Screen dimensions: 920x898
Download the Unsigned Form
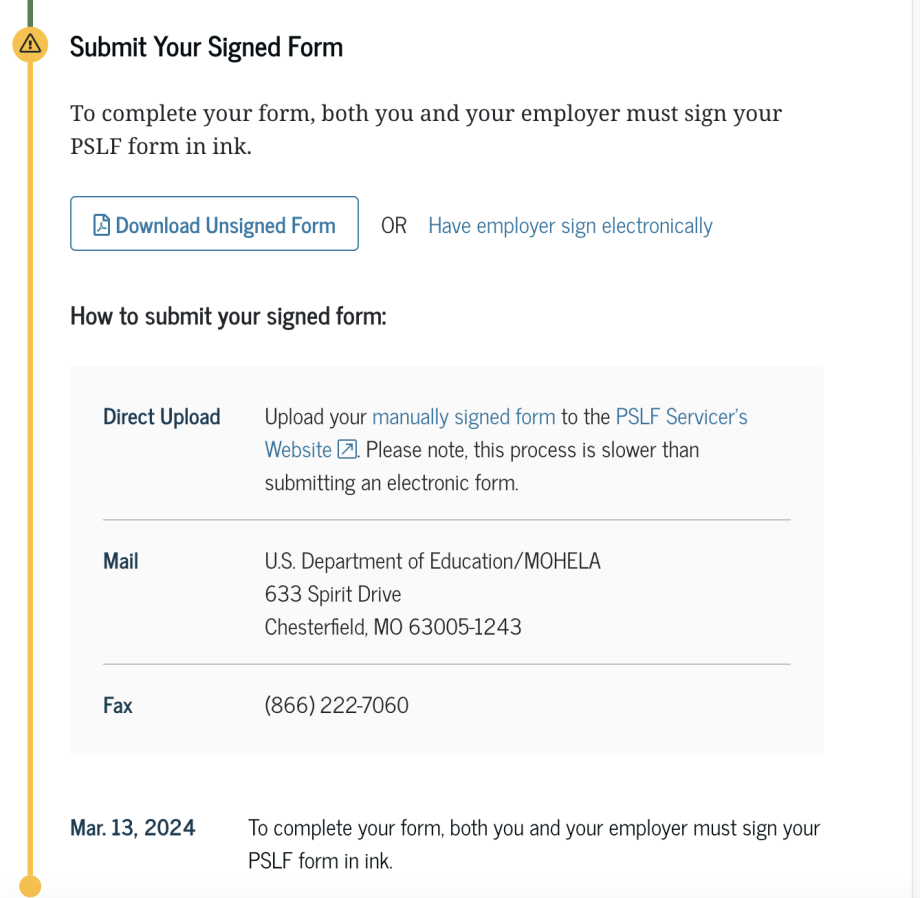[225, 225]
